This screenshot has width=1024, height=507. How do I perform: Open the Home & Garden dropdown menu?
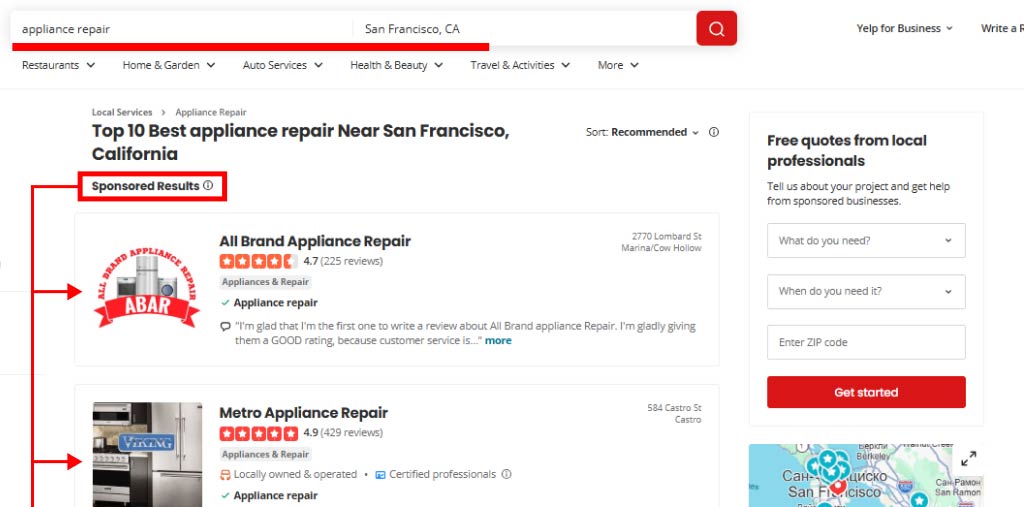169,65
